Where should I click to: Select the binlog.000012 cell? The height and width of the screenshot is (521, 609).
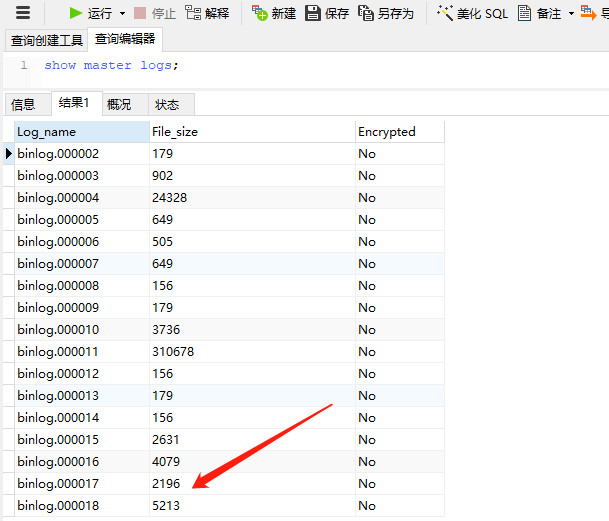[x=82, y=374]
